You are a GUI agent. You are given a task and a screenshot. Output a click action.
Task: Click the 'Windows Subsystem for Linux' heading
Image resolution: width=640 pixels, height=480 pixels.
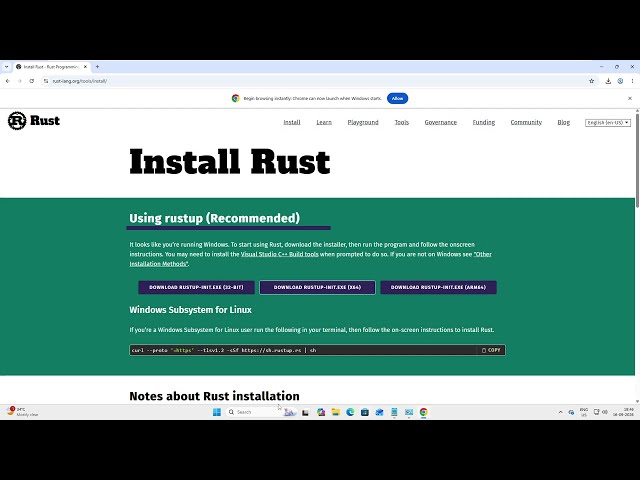[191, 310]
